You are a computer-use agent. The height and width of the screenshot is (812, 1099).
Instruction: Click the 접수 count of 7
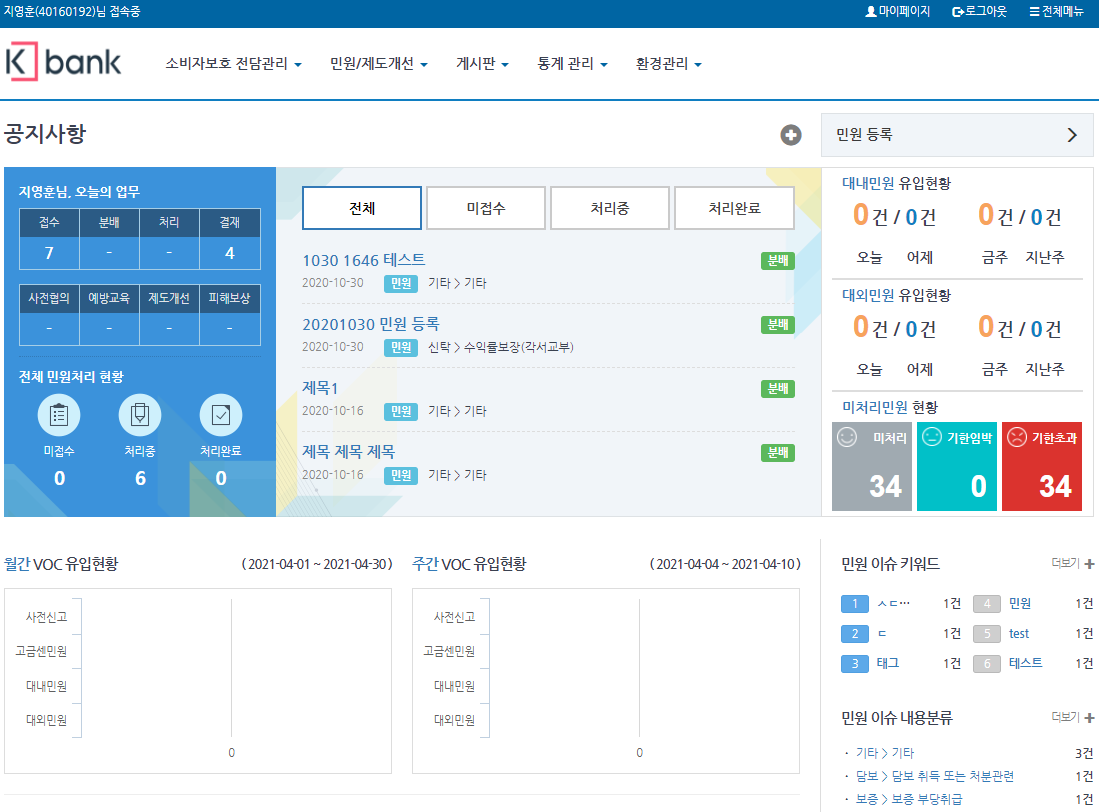tap(49, 253)
